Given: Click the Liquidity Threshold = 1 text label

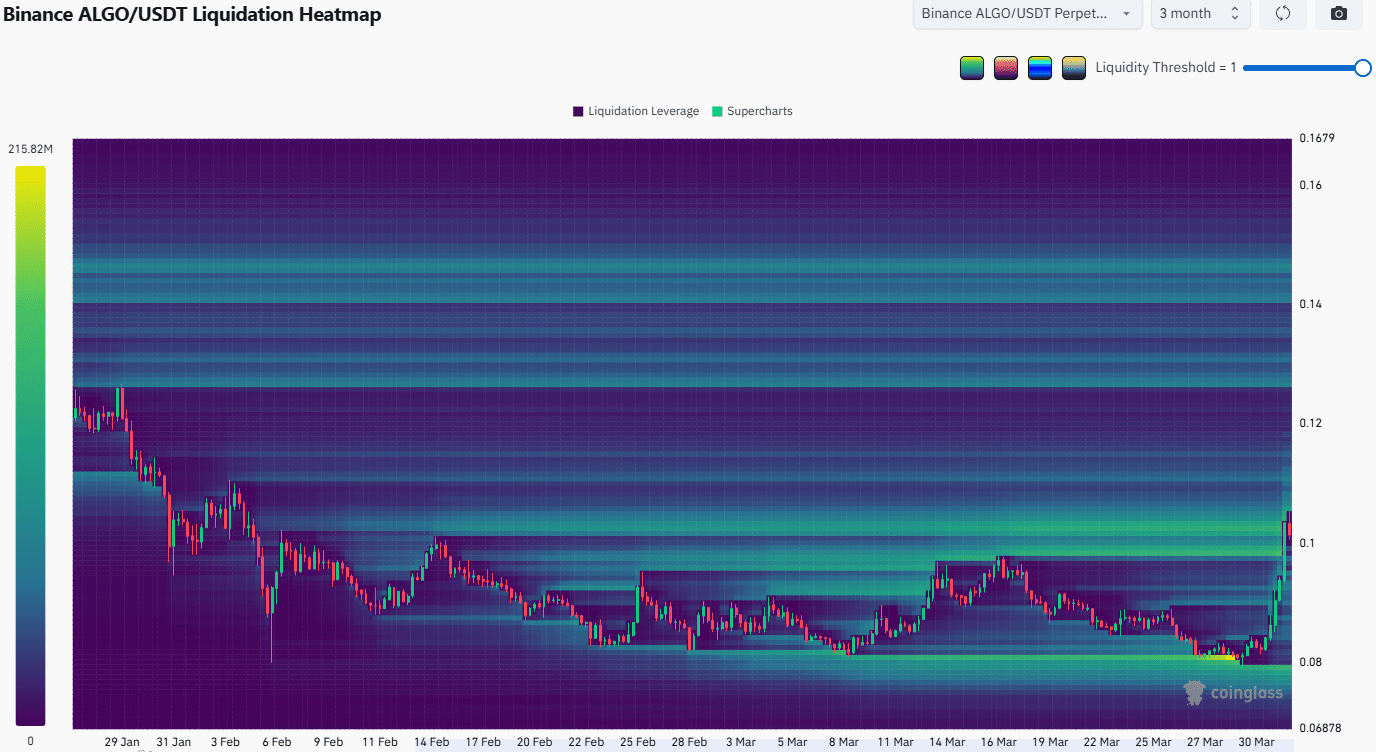Looking at the screenshot, I should pyautogui.click(x=1165, y=68).
